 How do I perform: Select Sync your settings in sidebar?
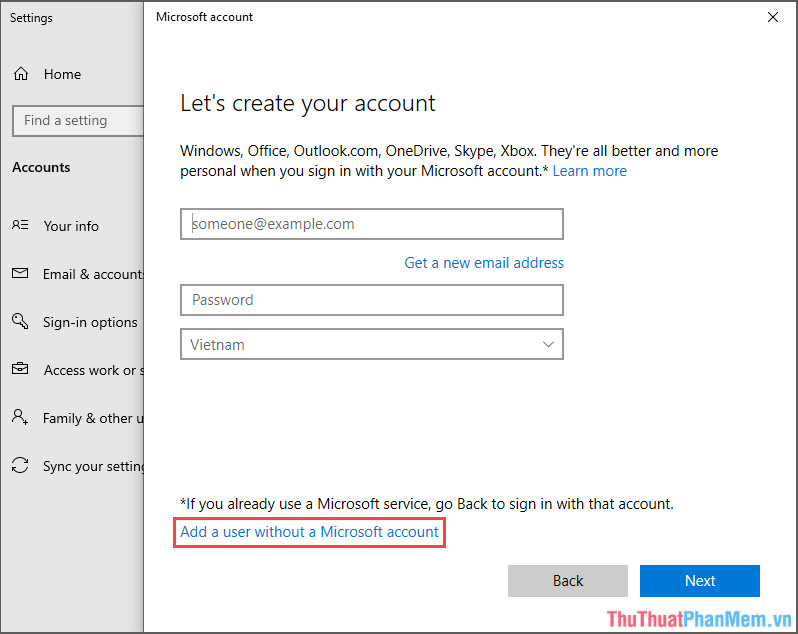pyautogui.click(x=94, y=466)
